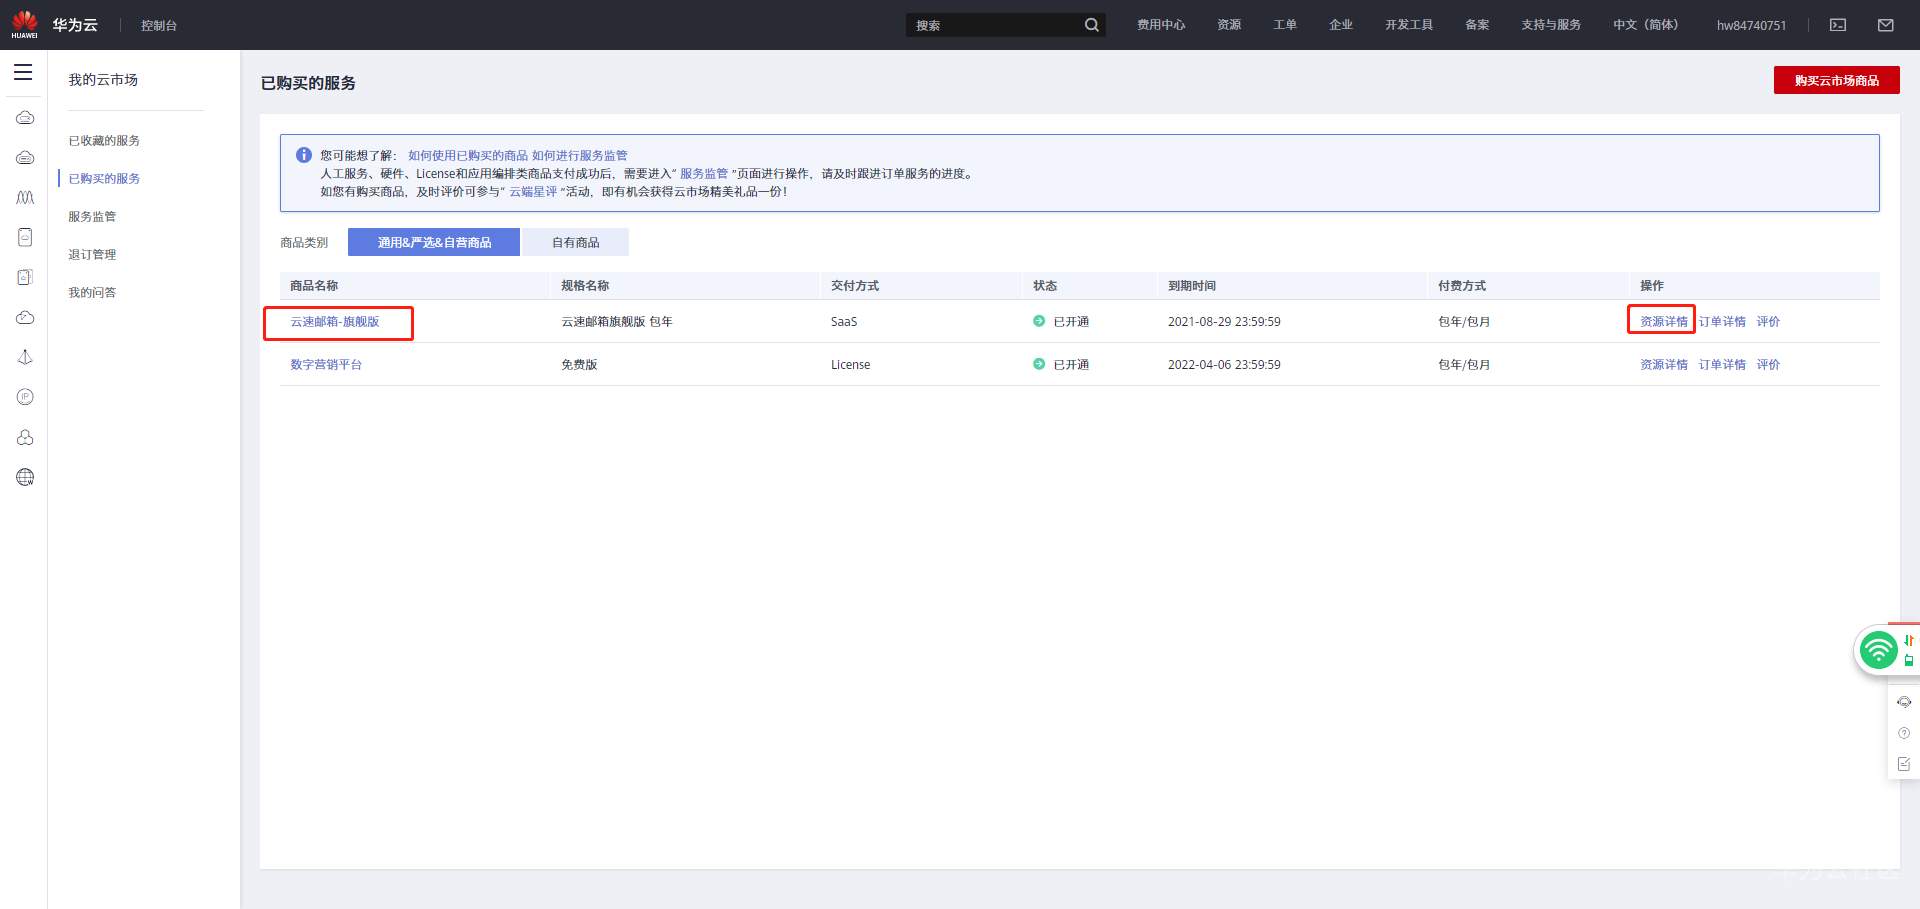Open 资源 in top navigation
The width and height of the screenshot is (1920, 909).
(1229, 25)
